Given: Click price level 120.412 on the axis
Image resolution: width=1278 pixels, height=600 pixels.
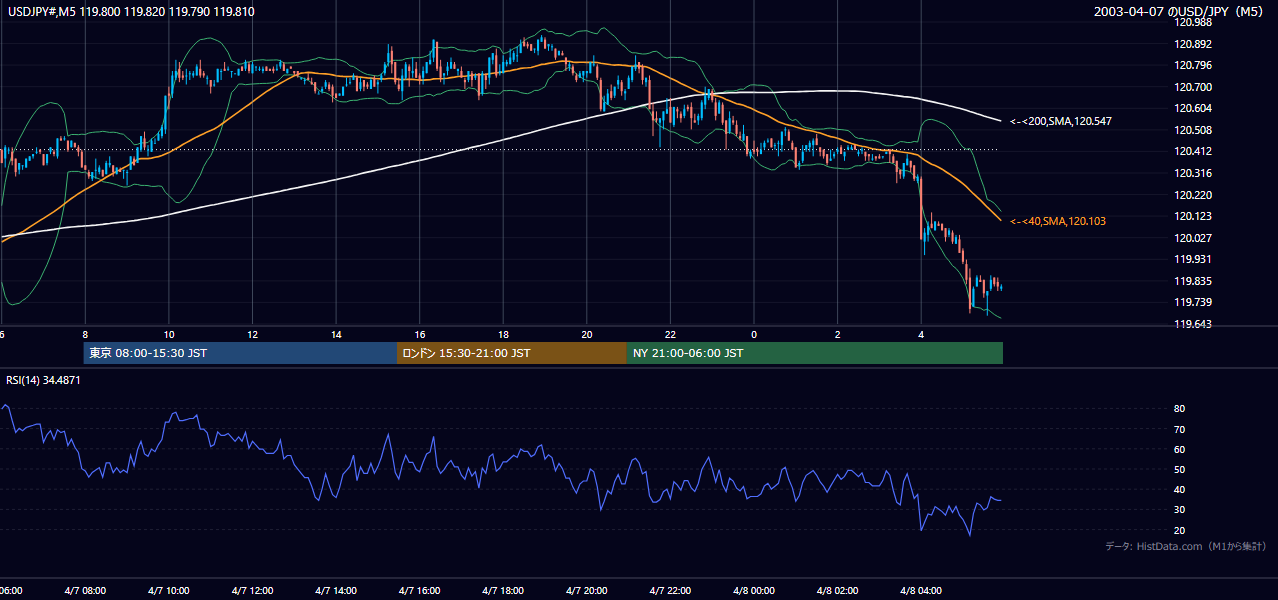Looking at the screenshot, I should click(1192, 151).
